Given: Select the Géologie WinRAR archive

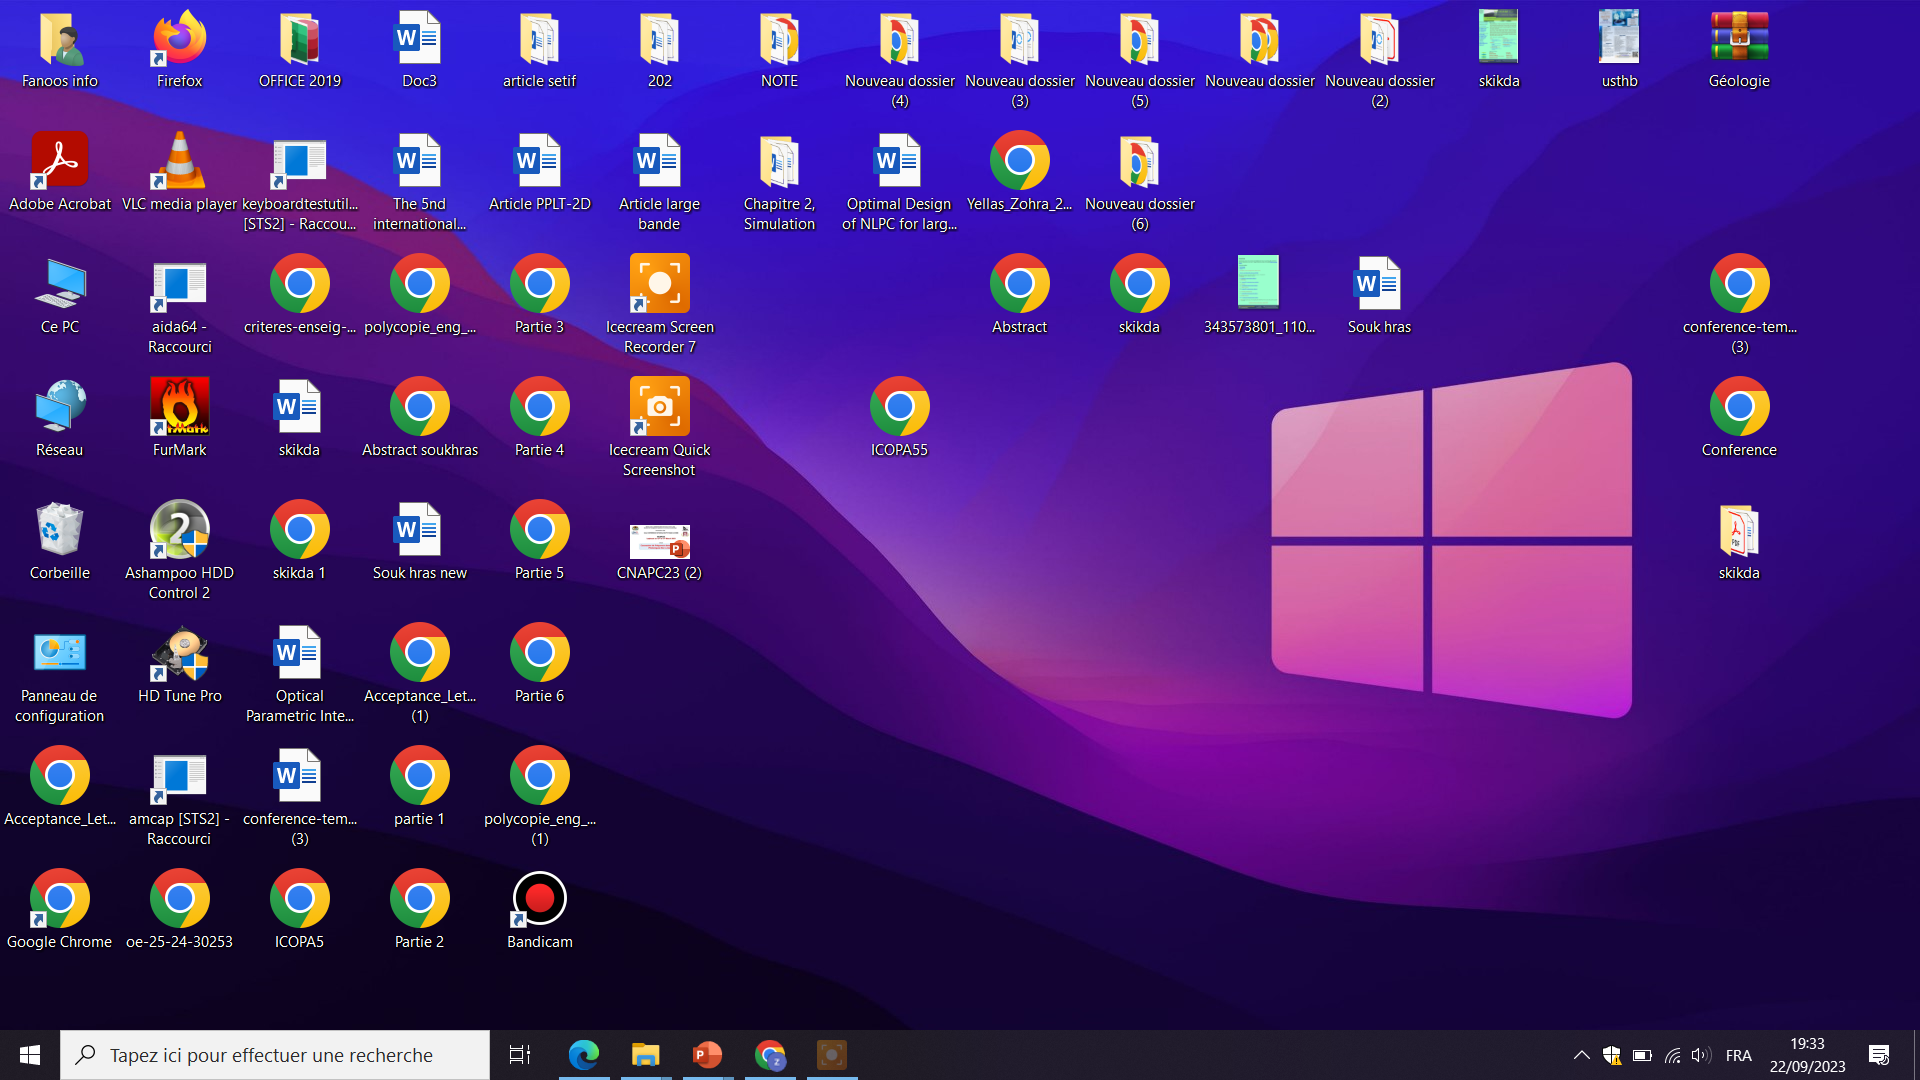Looking at the screenshot, I should click(1740, 40).
